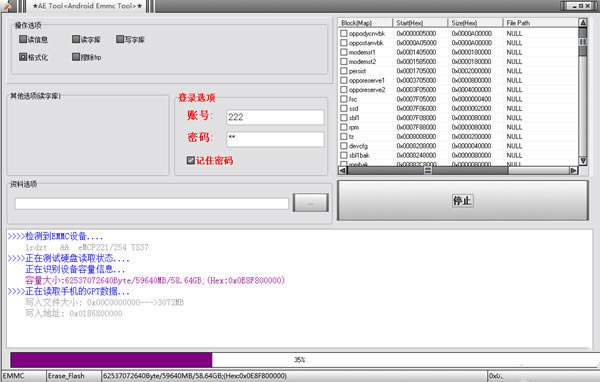Click the 密码 password input field
Image resolution: width=600 pixels, height=382 pixels.
click(275, 139)
